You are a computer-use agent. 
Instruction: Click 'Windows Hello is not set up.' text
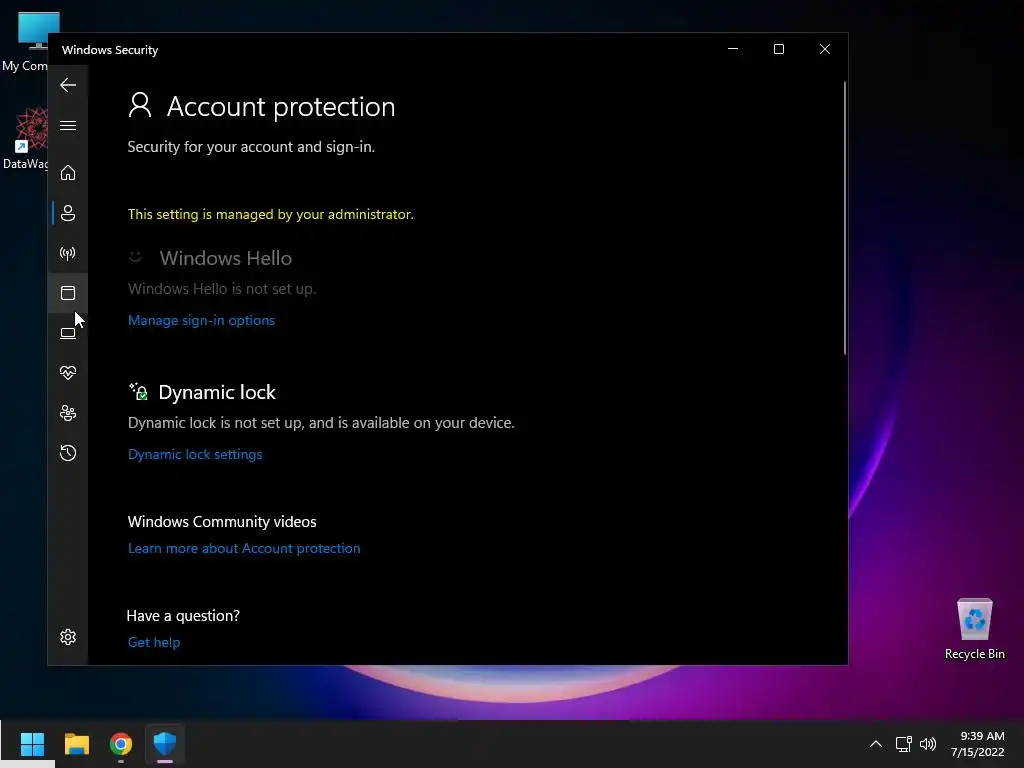coord(221,289)
